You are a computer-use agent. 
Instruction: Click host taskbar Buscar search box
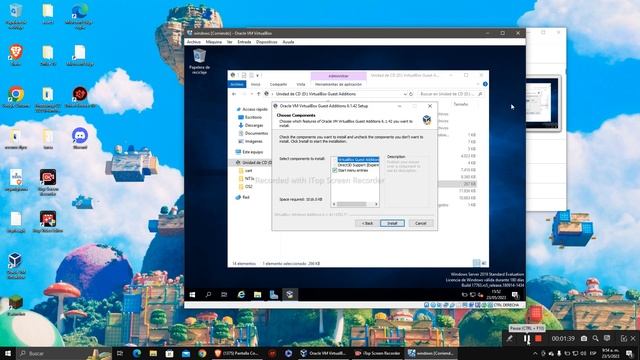[x=63, y=353]
